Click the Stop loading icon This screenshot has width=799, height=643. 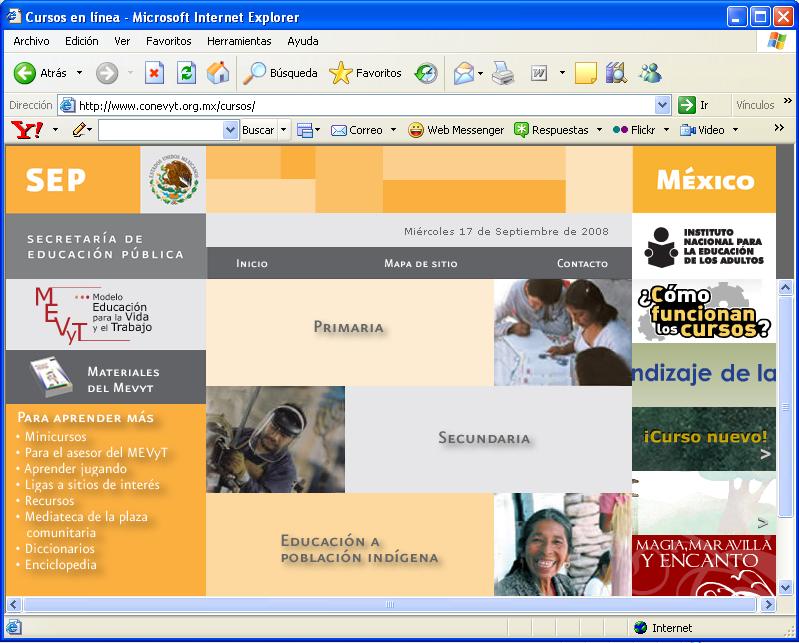click(x=154, y=73)
